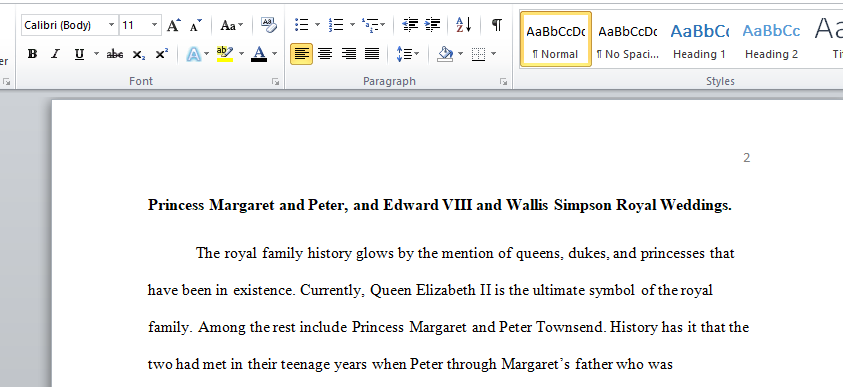Click the bold document title heading
Viewport: 843px width, 387px height.
coord(440,205)
